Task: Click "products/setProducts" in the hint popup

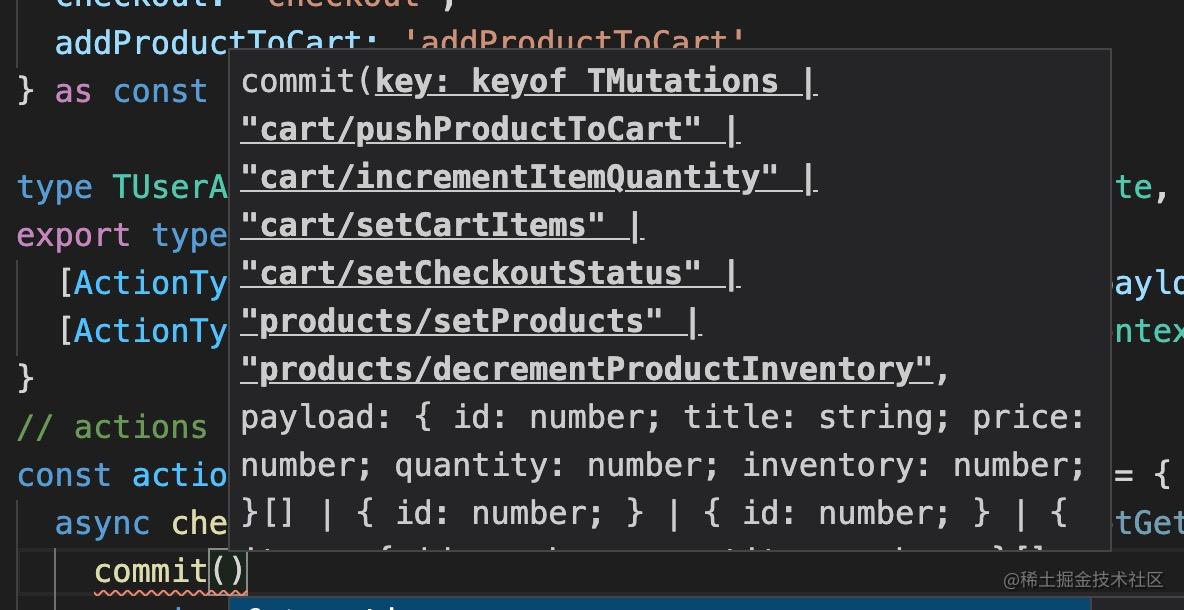Action: 452,322
